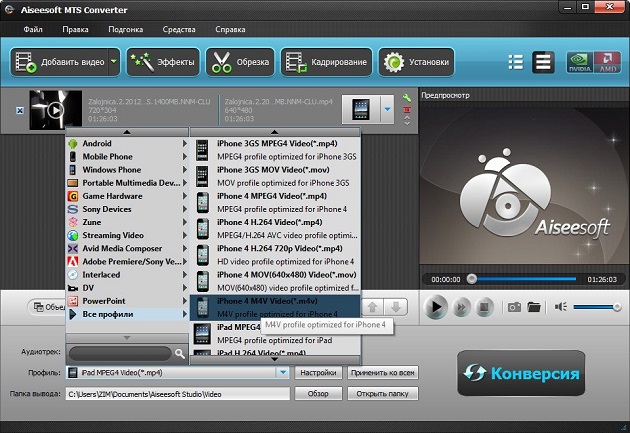
Task: Open the Game Hardware category
Action: coord(127,196)
